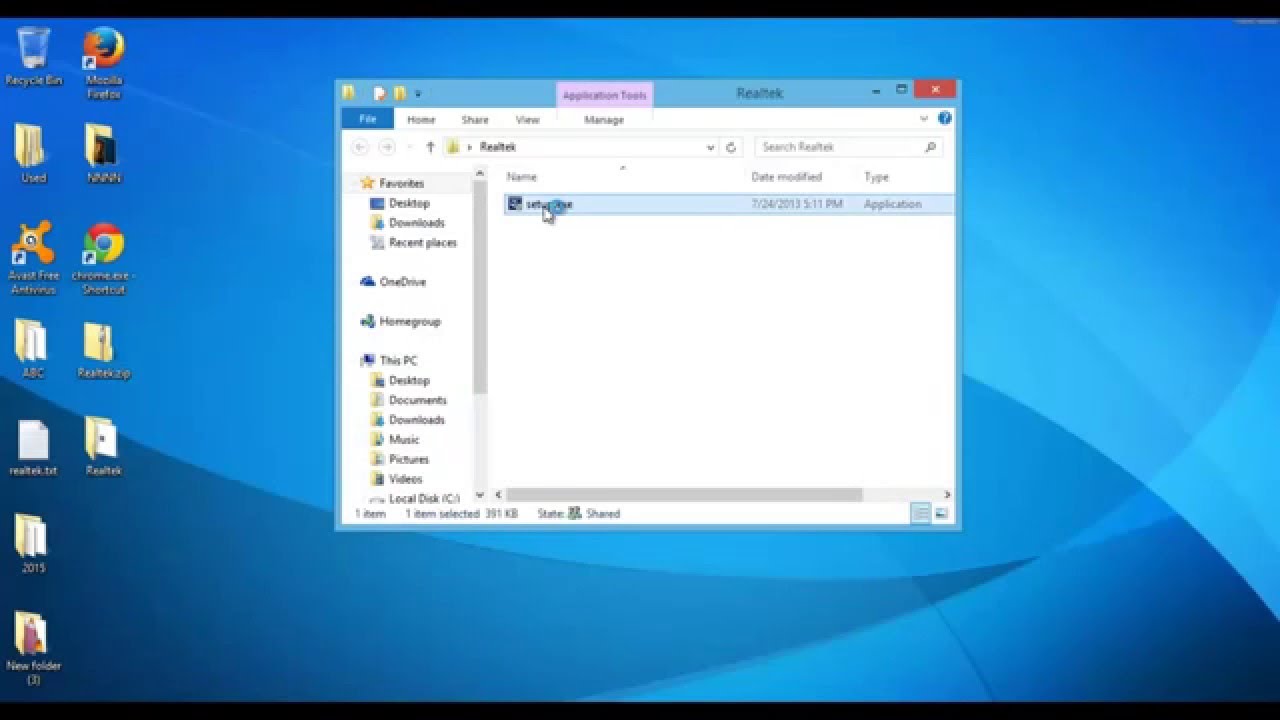The image size is (1280, 720).
Task: Open Downloads under This PC
Action: (416, 420)
